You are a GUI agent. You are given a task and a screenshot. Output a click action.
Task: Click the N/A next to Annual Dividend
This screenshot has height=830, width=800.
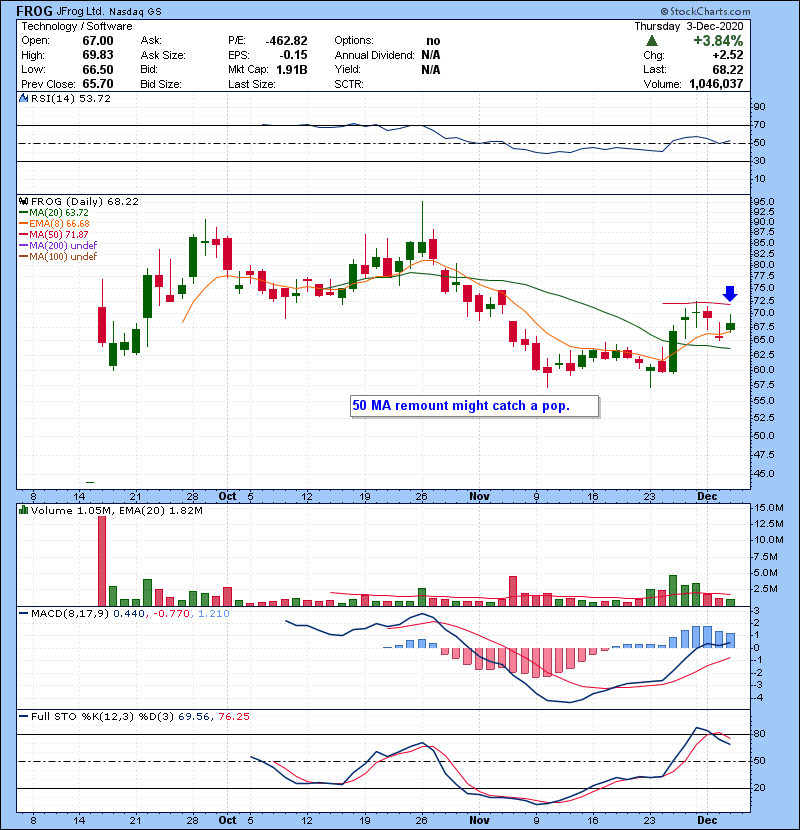coord(431,55)
